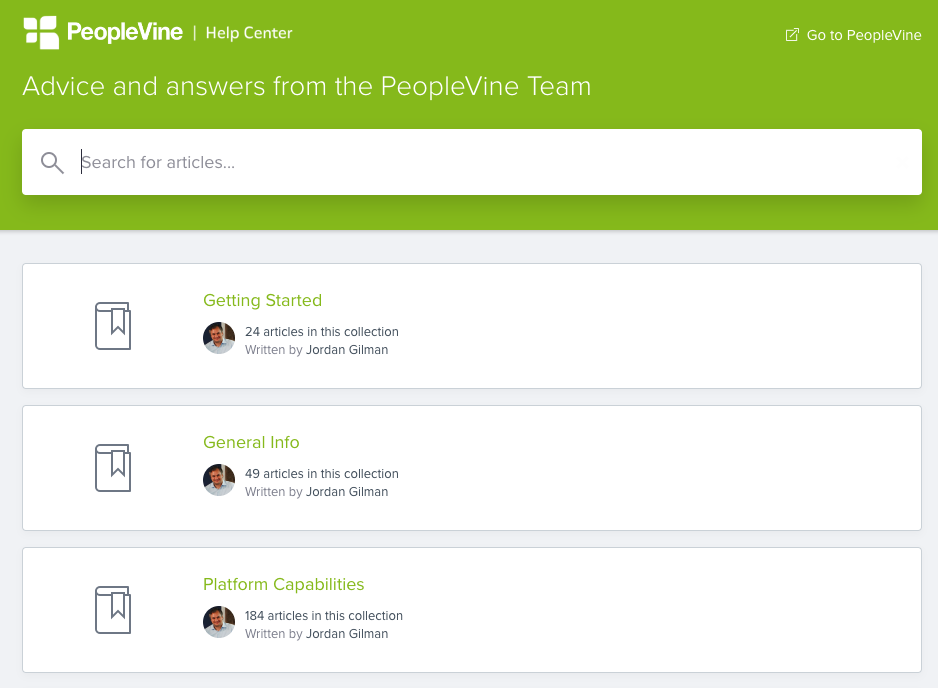Open the Getting Started collection
Viewport: 938px width, 688px height.
262,300
